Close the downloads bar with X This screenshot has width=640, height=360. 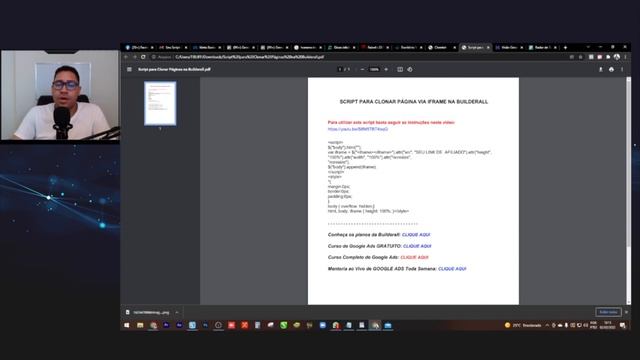coord(627,312)
